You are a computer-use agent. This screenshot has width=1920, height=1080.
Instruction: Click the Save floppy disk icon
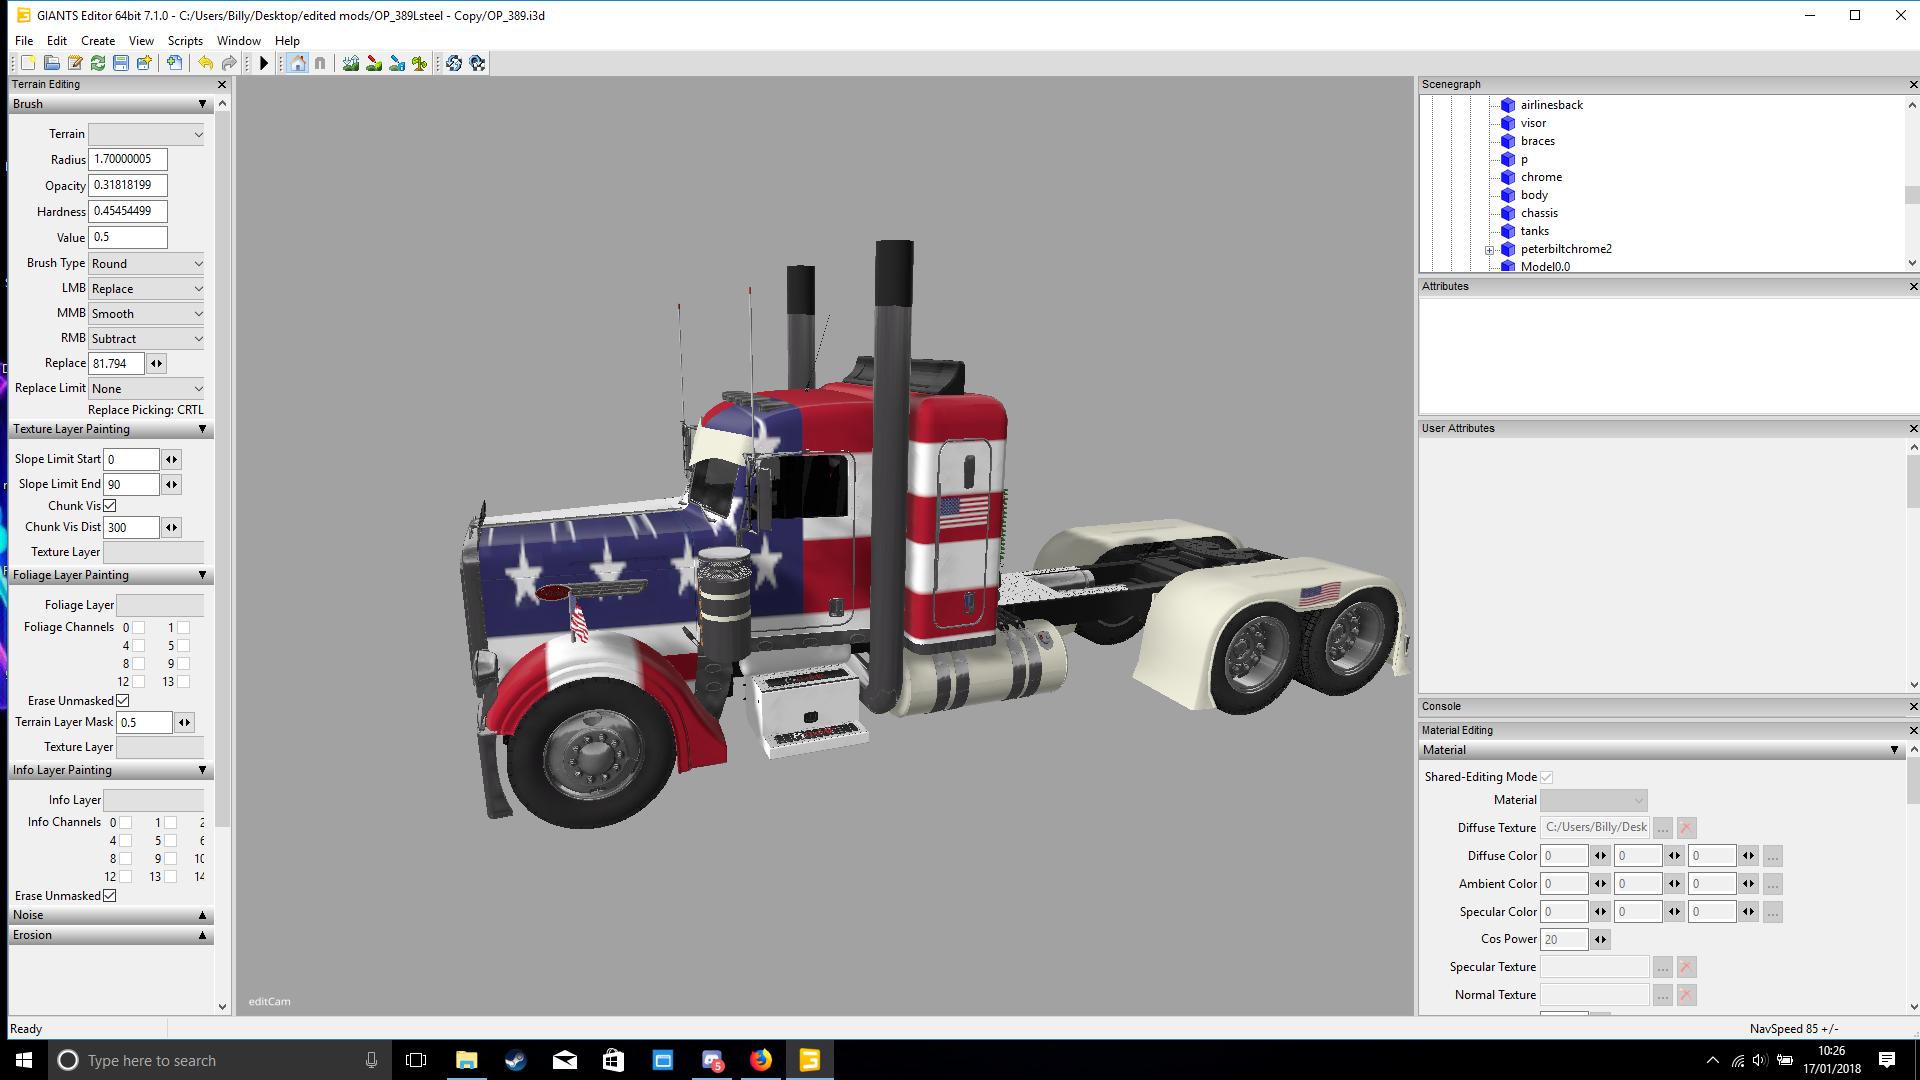click(121, 63)
